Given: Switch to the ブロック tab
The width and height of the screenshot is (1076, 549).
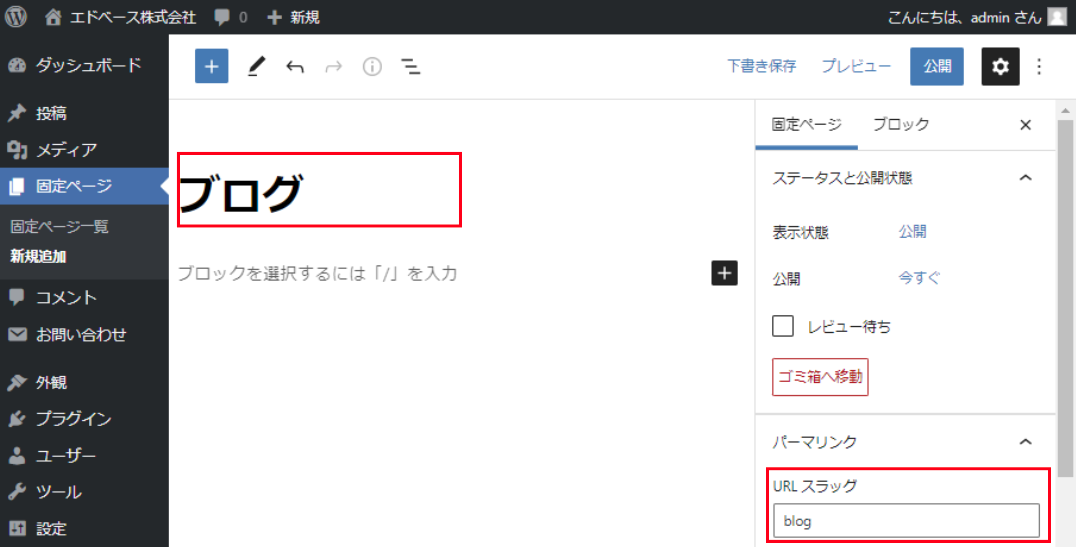Looking at the screenshot, I should [x=901, y=125].
